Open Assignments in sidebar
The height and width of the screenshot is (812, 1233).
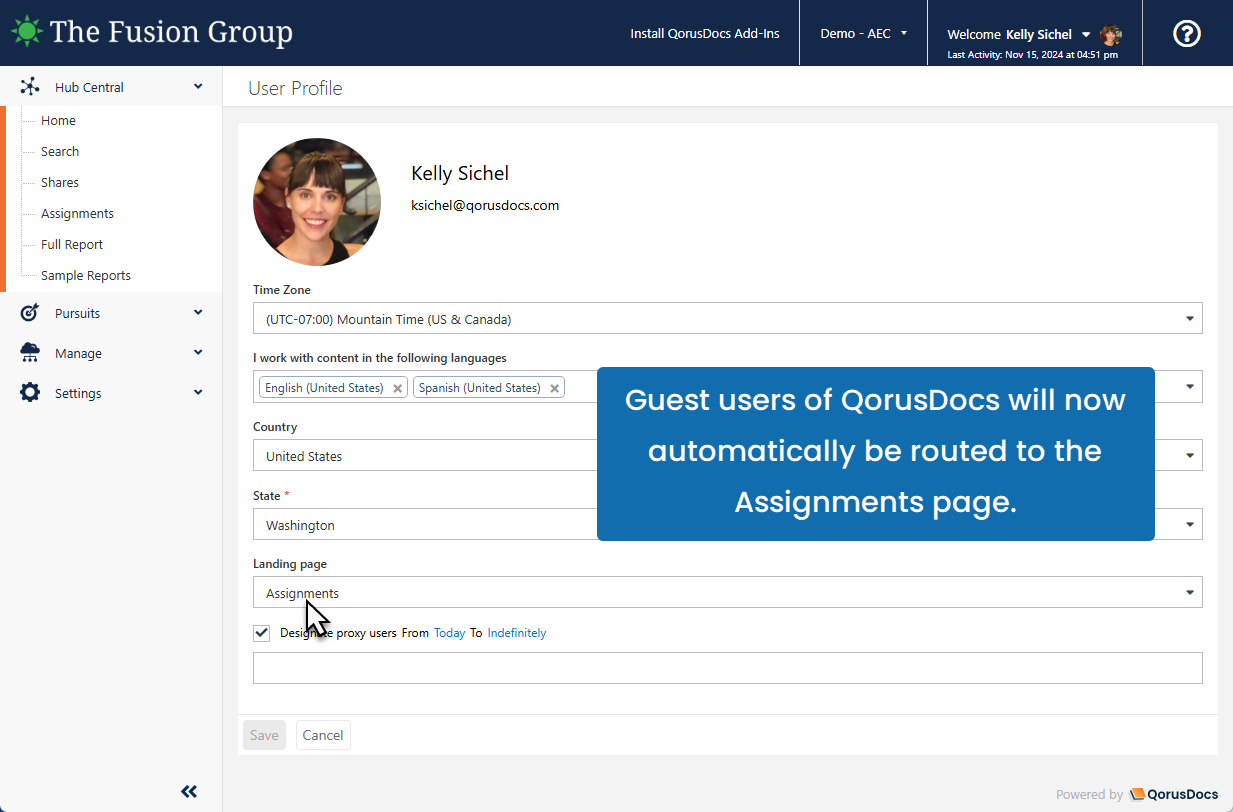tap(77, 213)
